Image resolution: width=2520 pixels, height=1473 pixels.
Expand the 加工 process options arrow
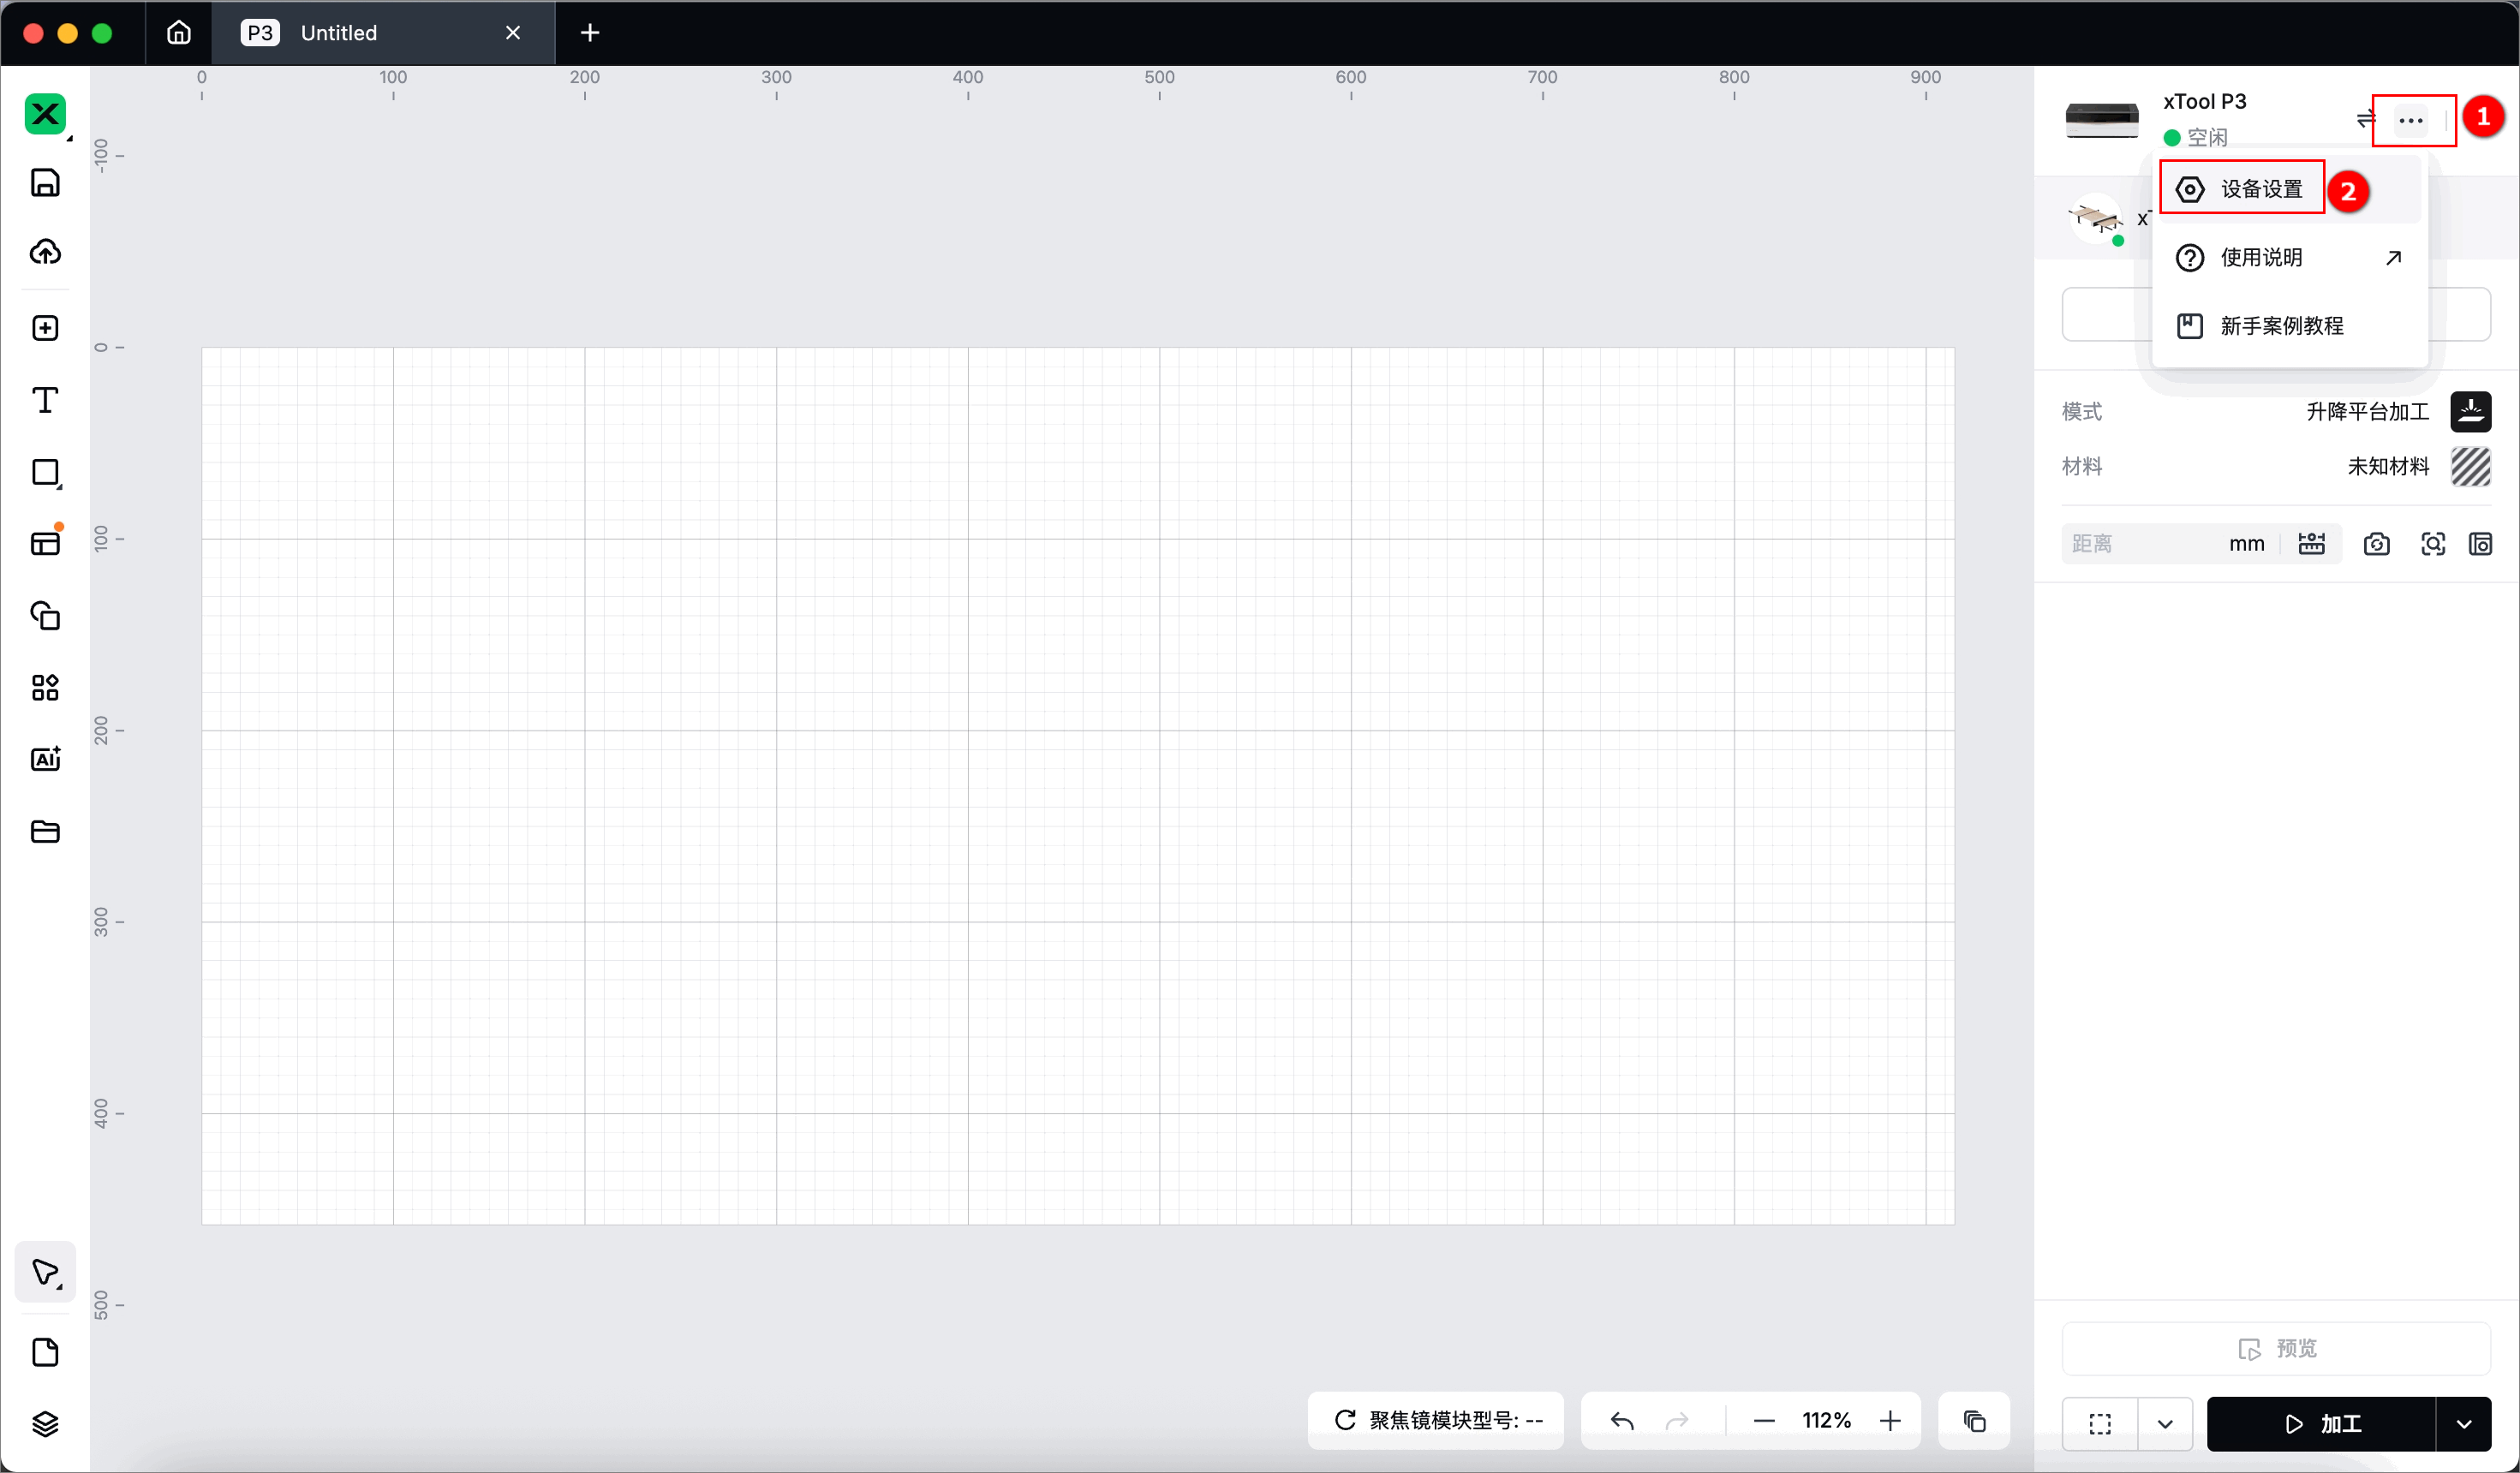2463,1423
